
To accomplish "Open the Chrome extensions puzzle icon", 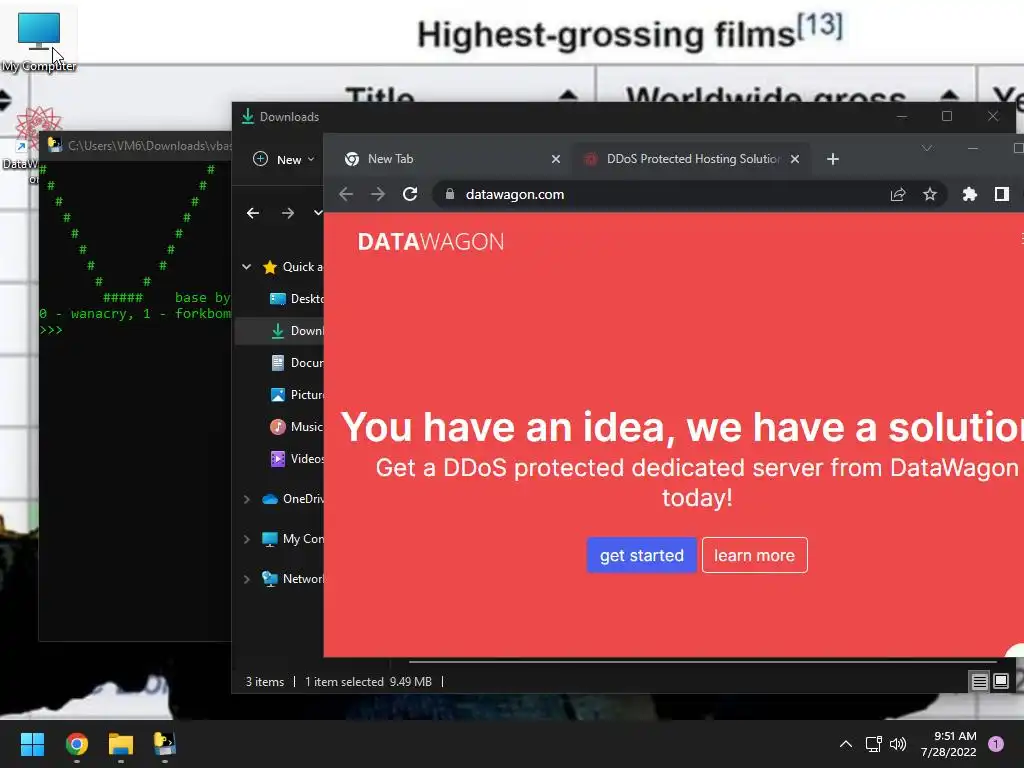I will coord(970,194).
